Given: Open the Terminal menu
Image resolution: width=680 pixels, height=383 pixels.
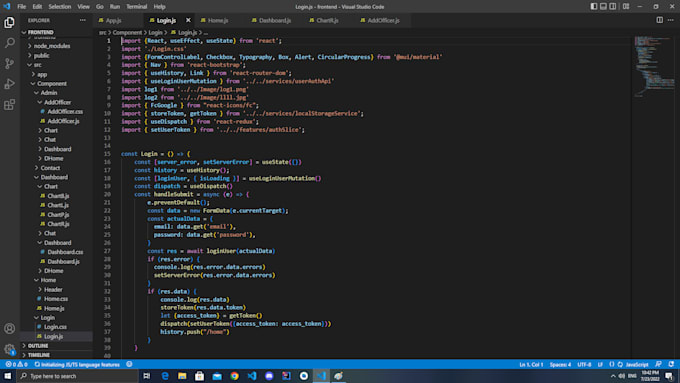Looking at the screenshot, I should point(137,7).
